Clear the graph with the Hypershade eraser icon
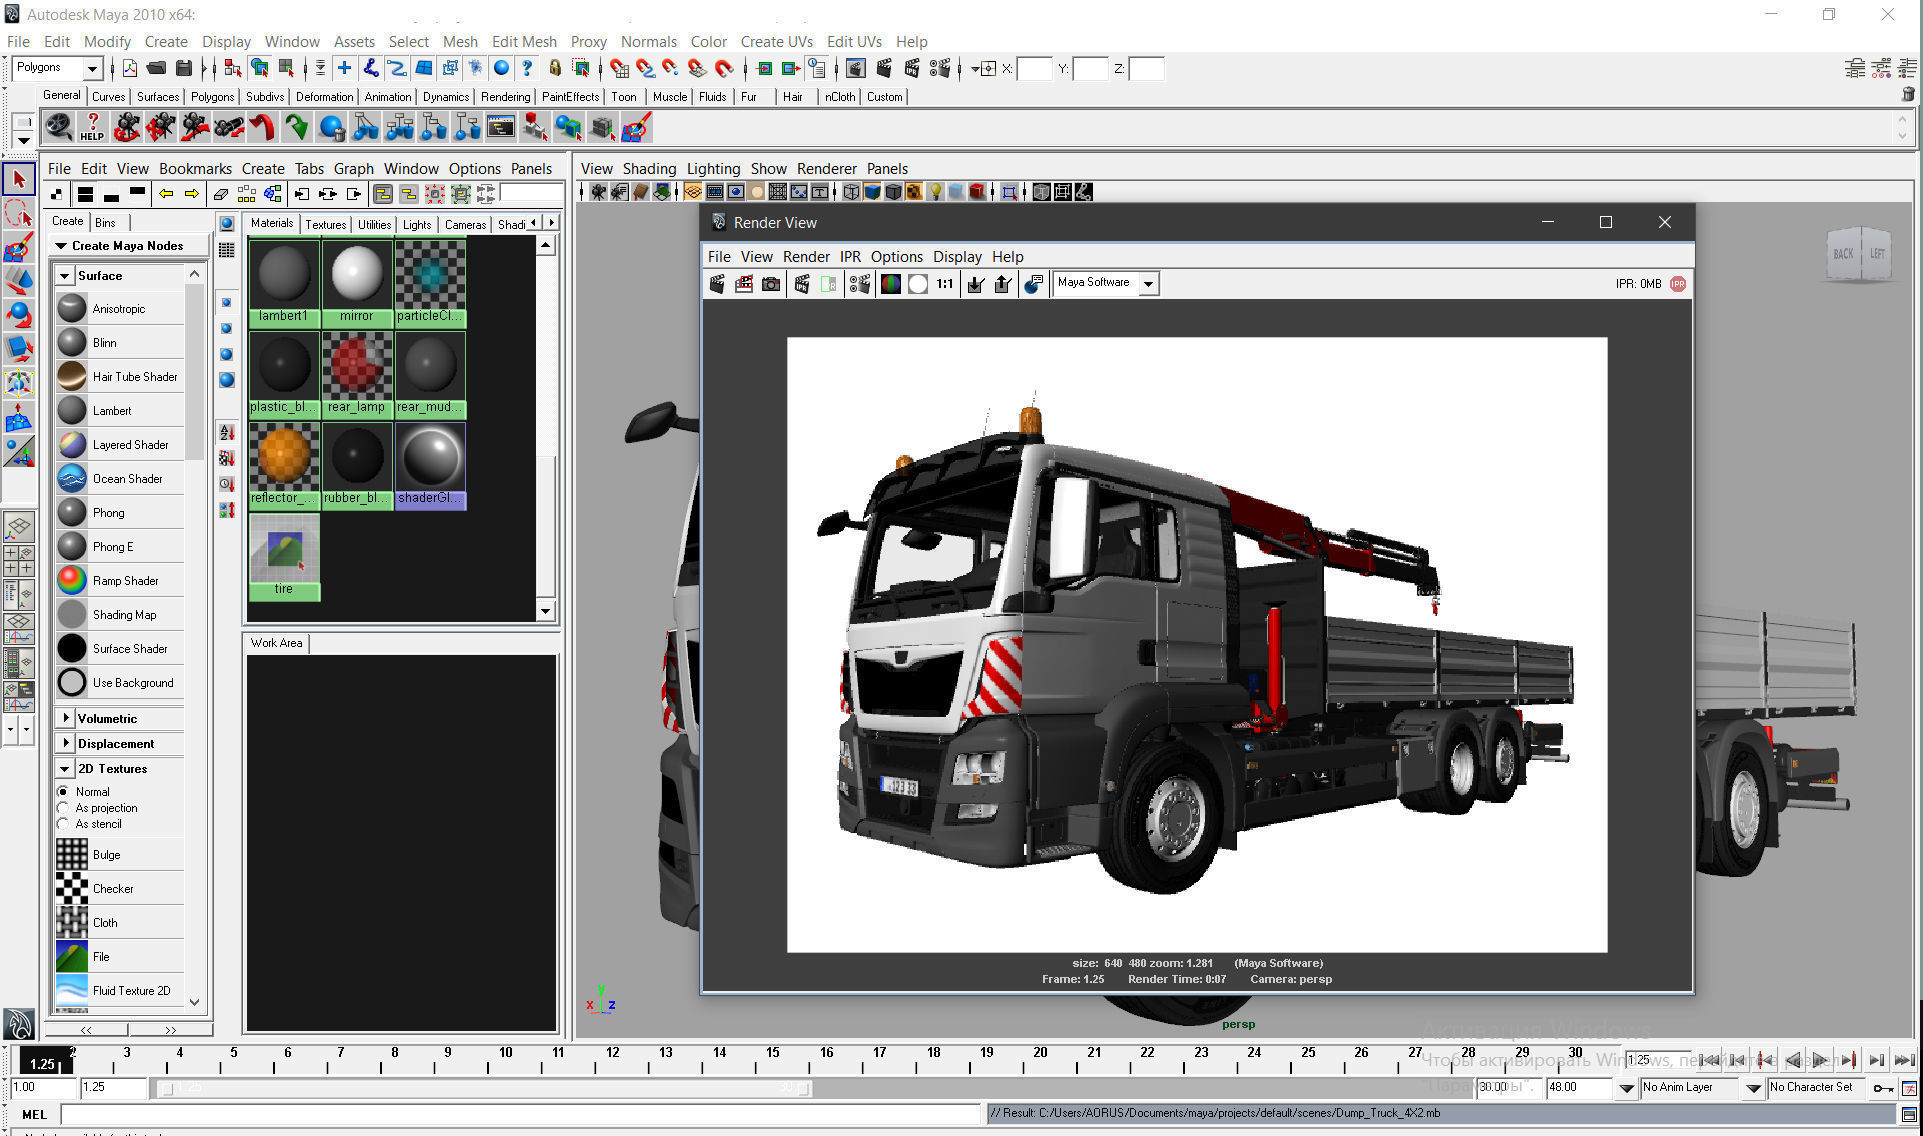 click(x=221, y=194)
